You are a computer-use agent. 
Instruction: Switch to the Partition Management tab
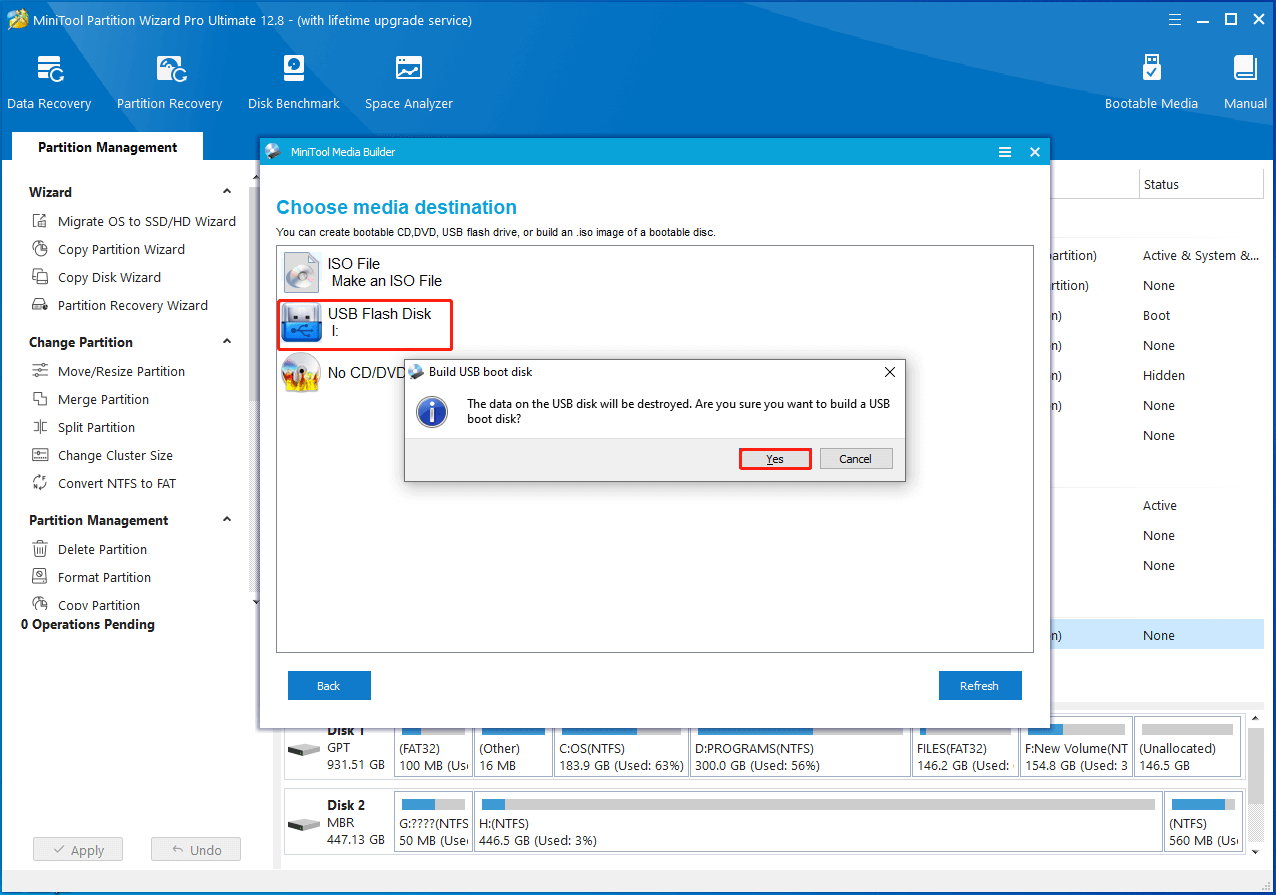pos(107,147)
